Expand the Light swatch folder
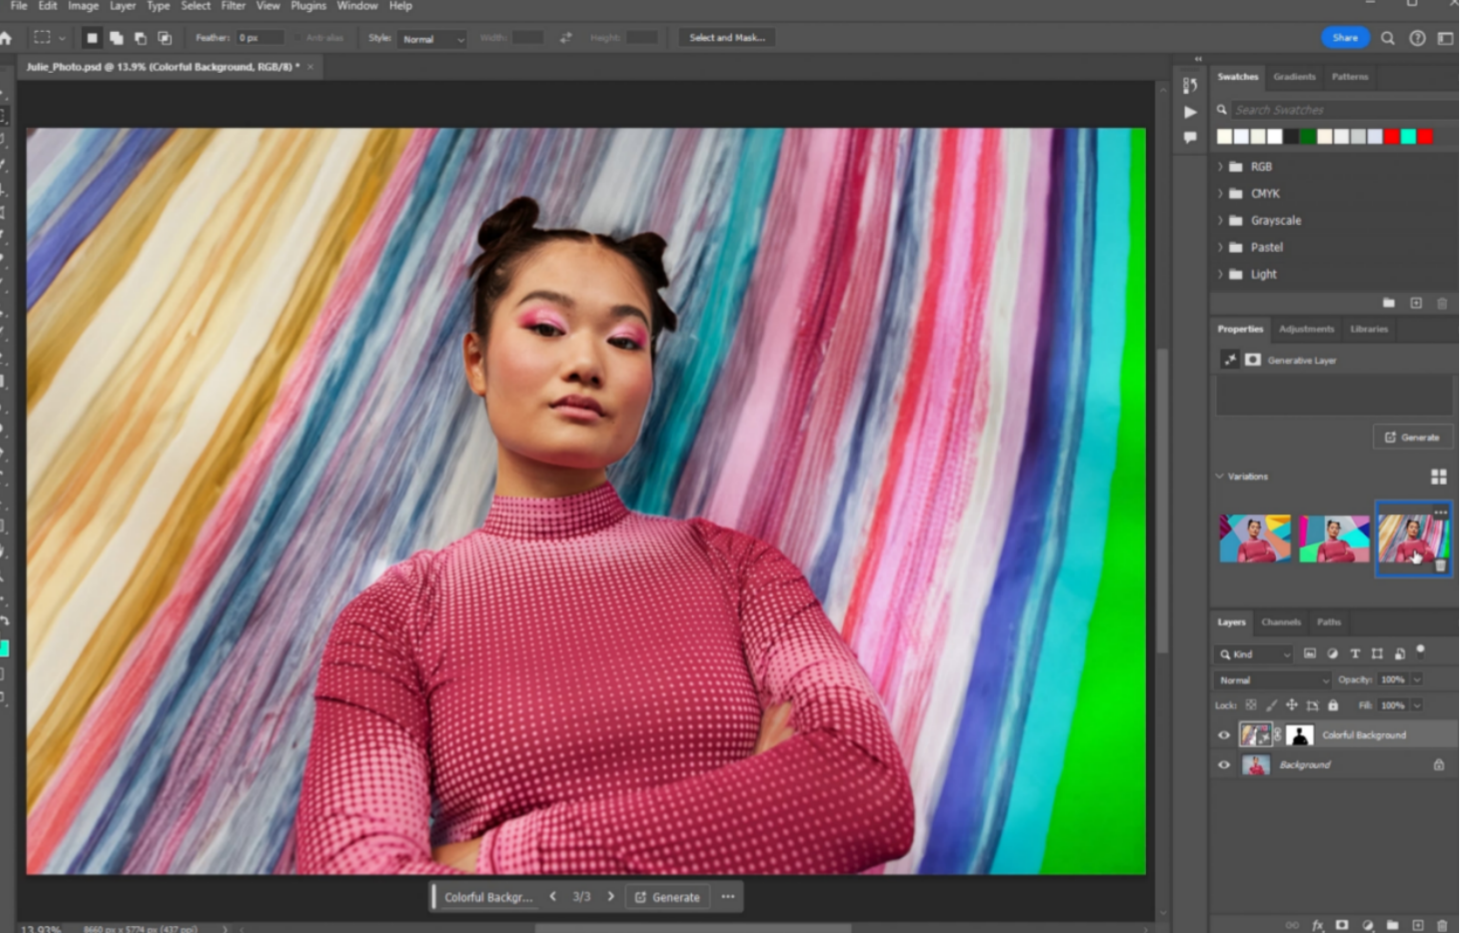The image size is (1460, 933). (1220, 274)
